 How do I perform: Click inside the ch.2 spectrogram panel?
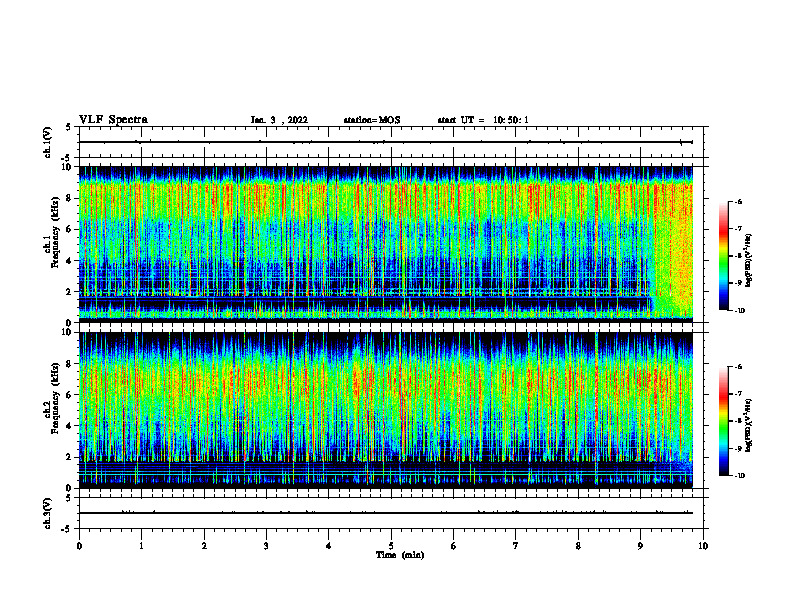tap(386, 410)
